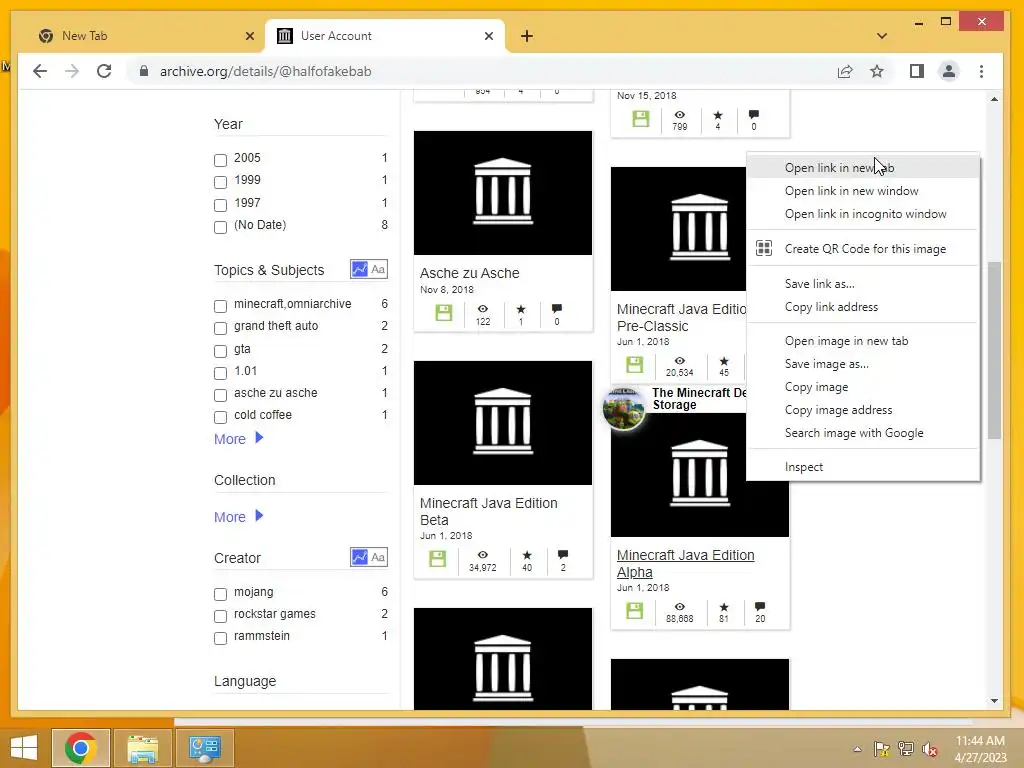Expand More under Topics & Subjects
This screenshot has width=1024, height=768.
coord(238,439)
